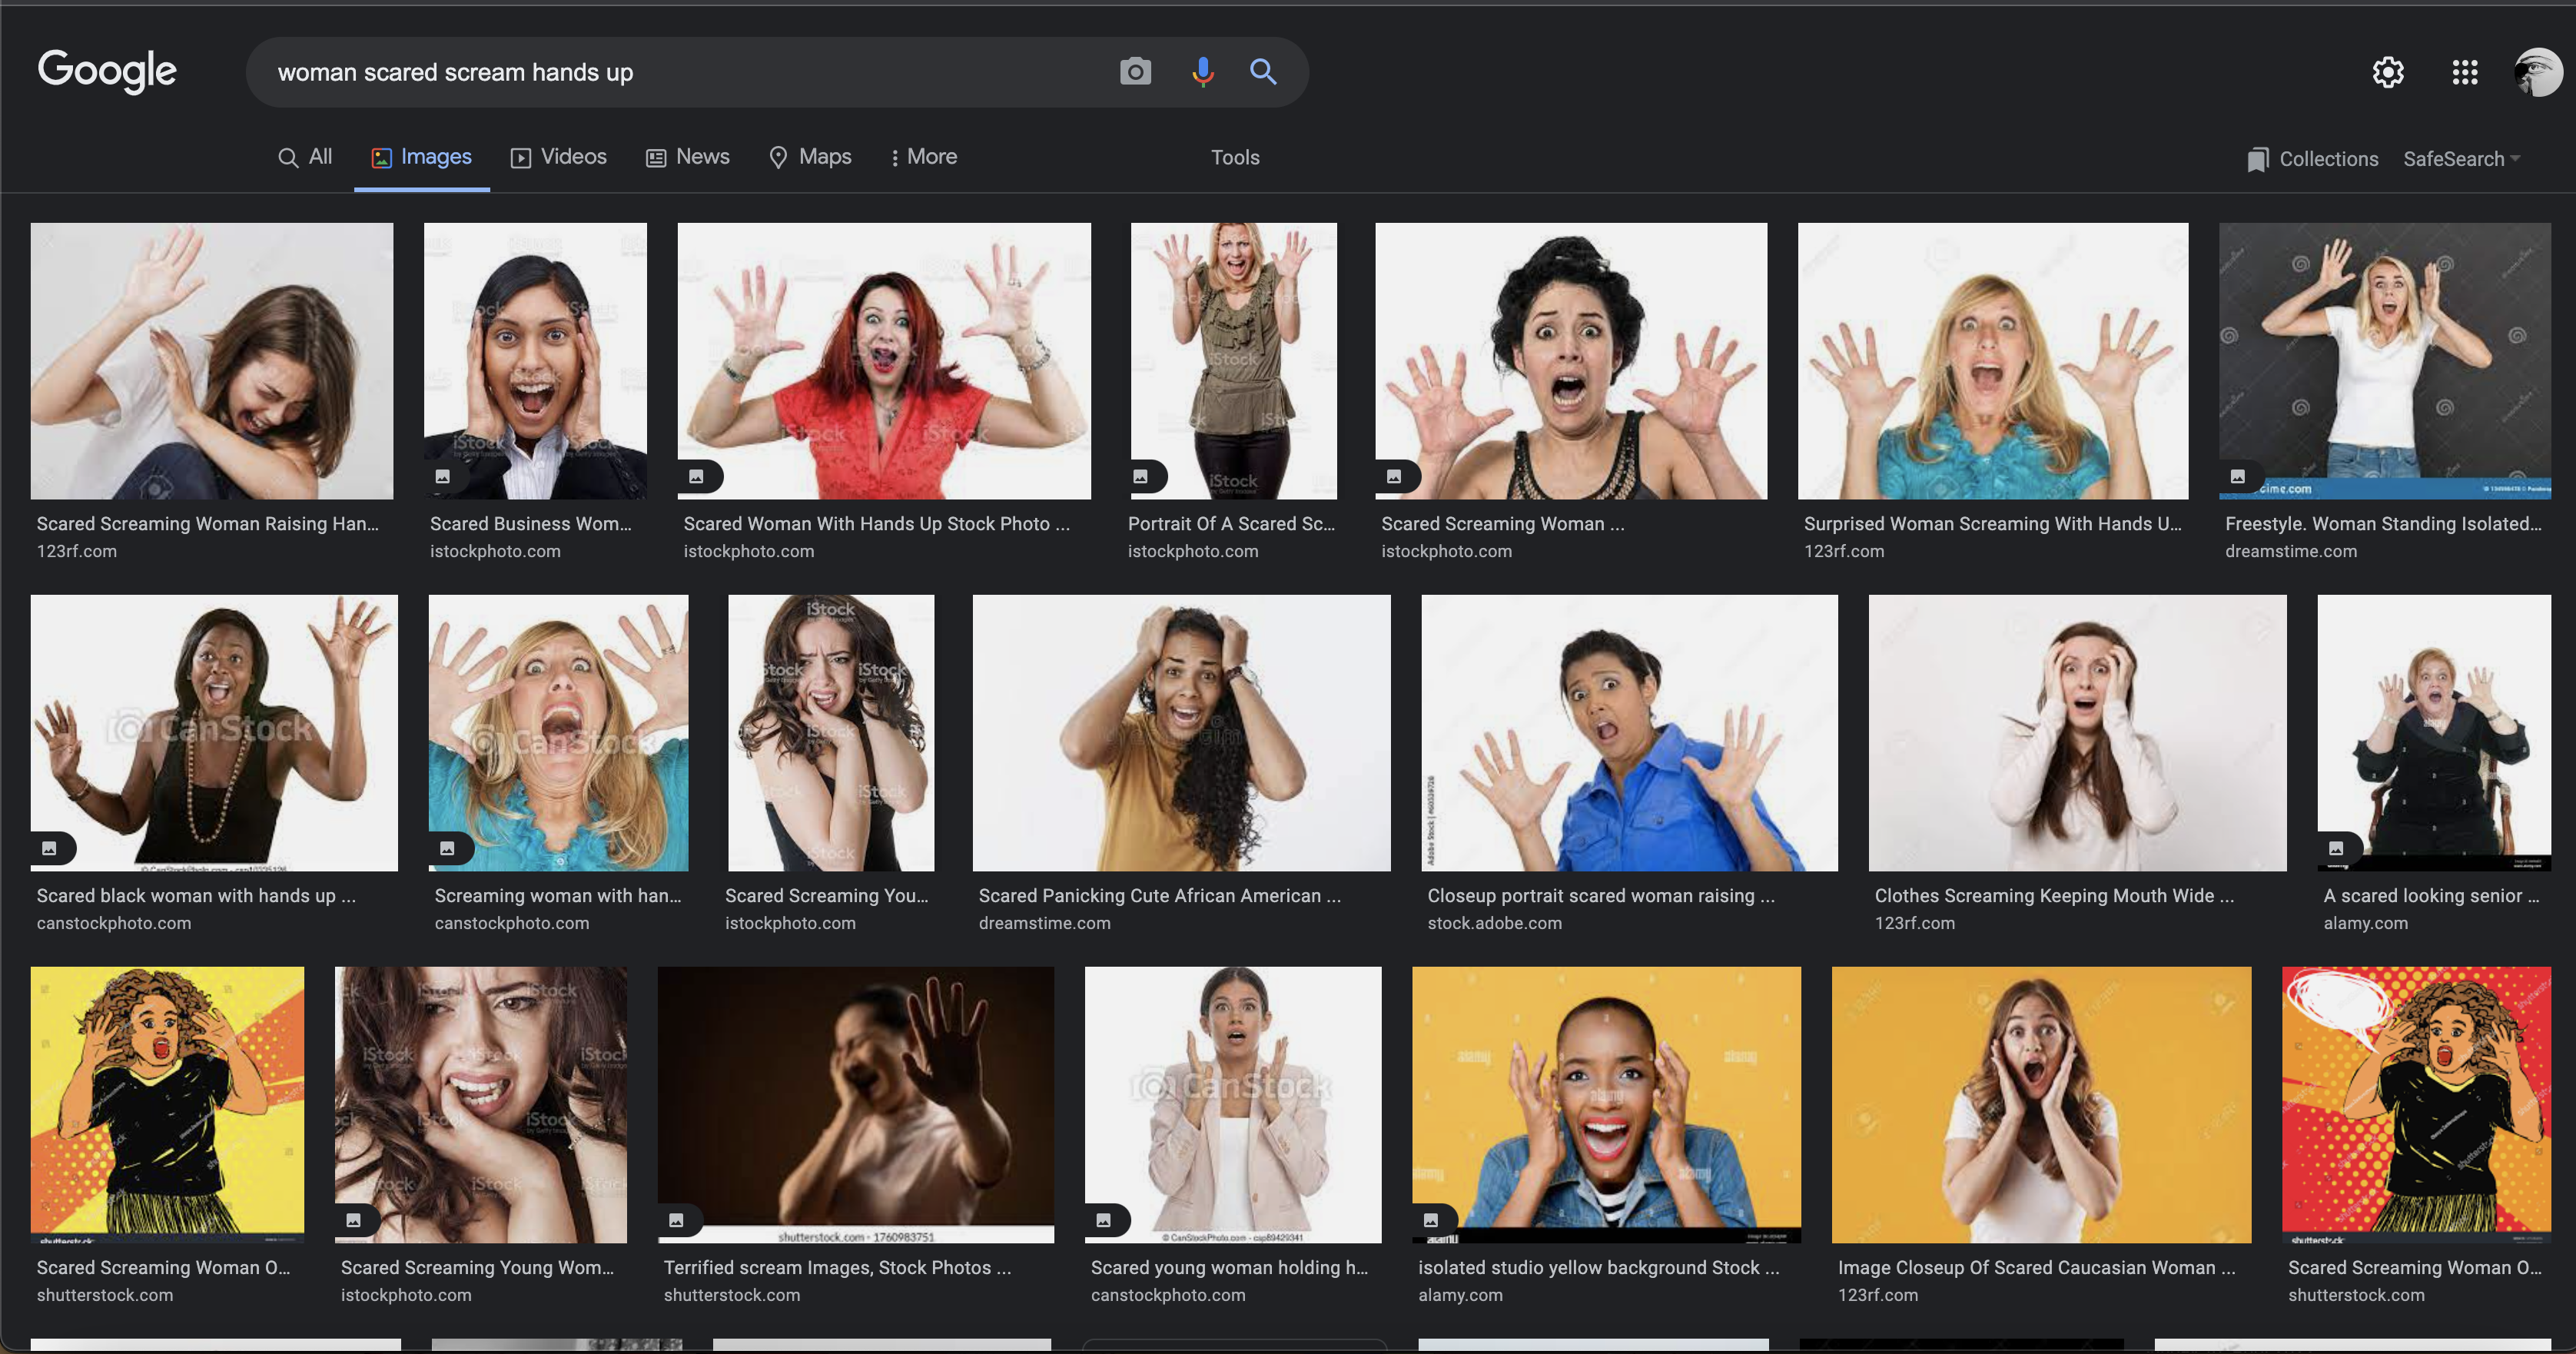Screen dimensions: 2576x1354
Task: Click the 'Screaming woman with han...' title link
Action: point(557,896)
